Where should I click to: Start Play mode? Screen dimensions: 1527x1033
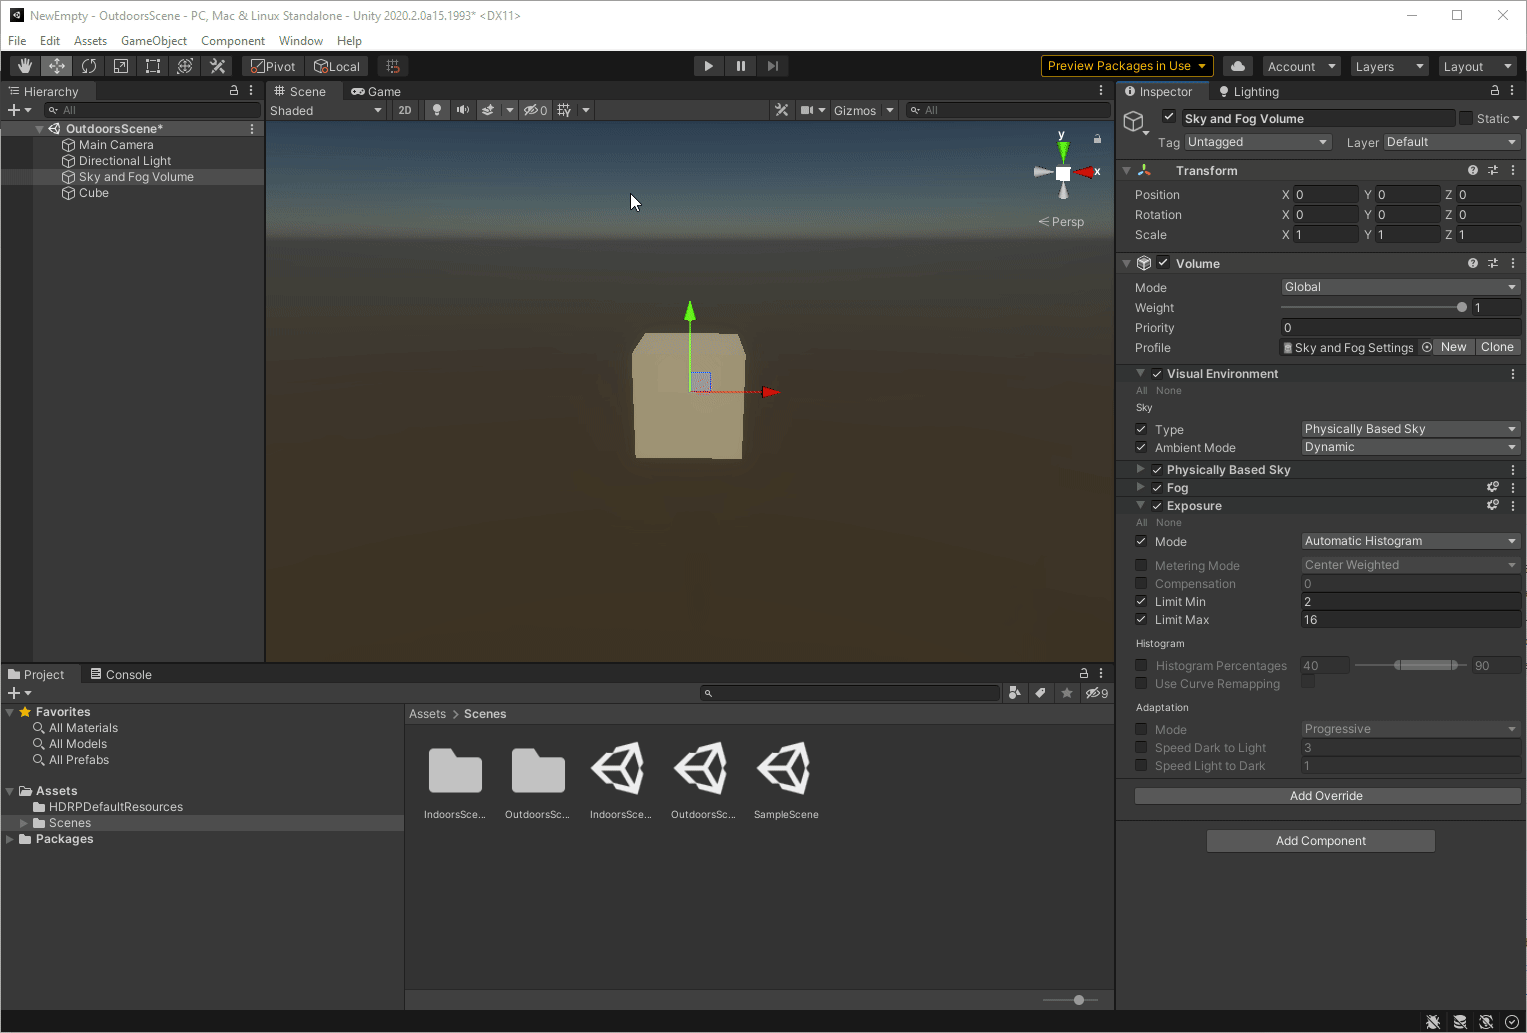coord(709,66)
